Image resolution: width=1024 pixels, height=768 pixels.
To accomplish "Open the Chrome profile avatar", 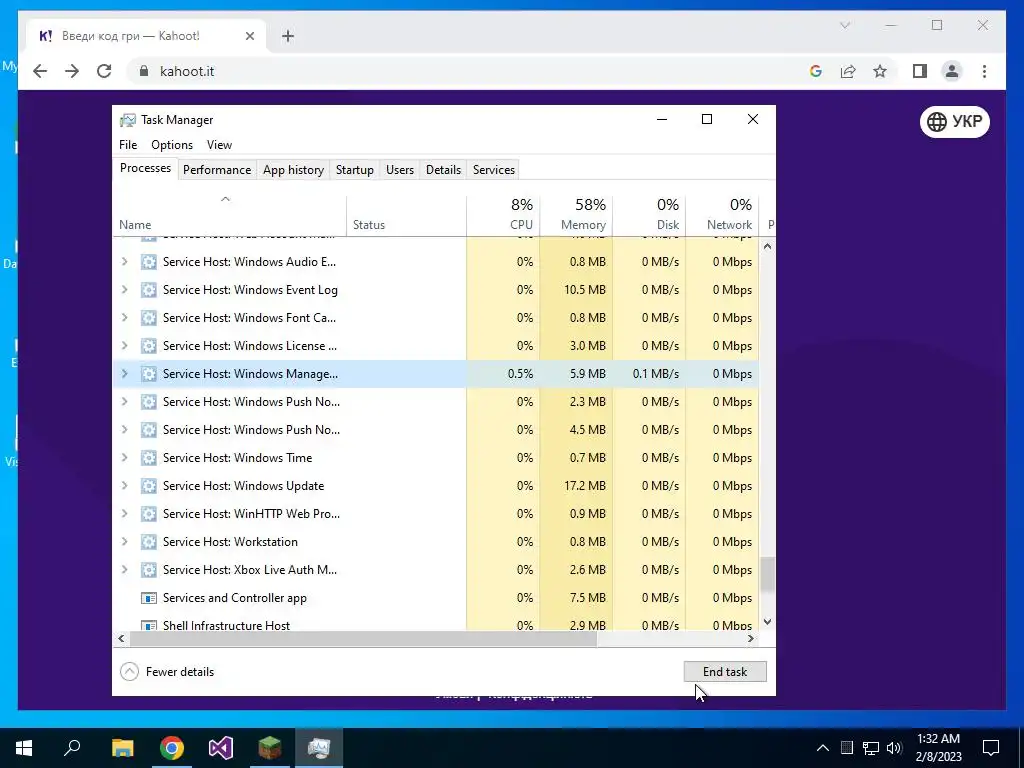I will pyautogui.click(x=952, y=71).
